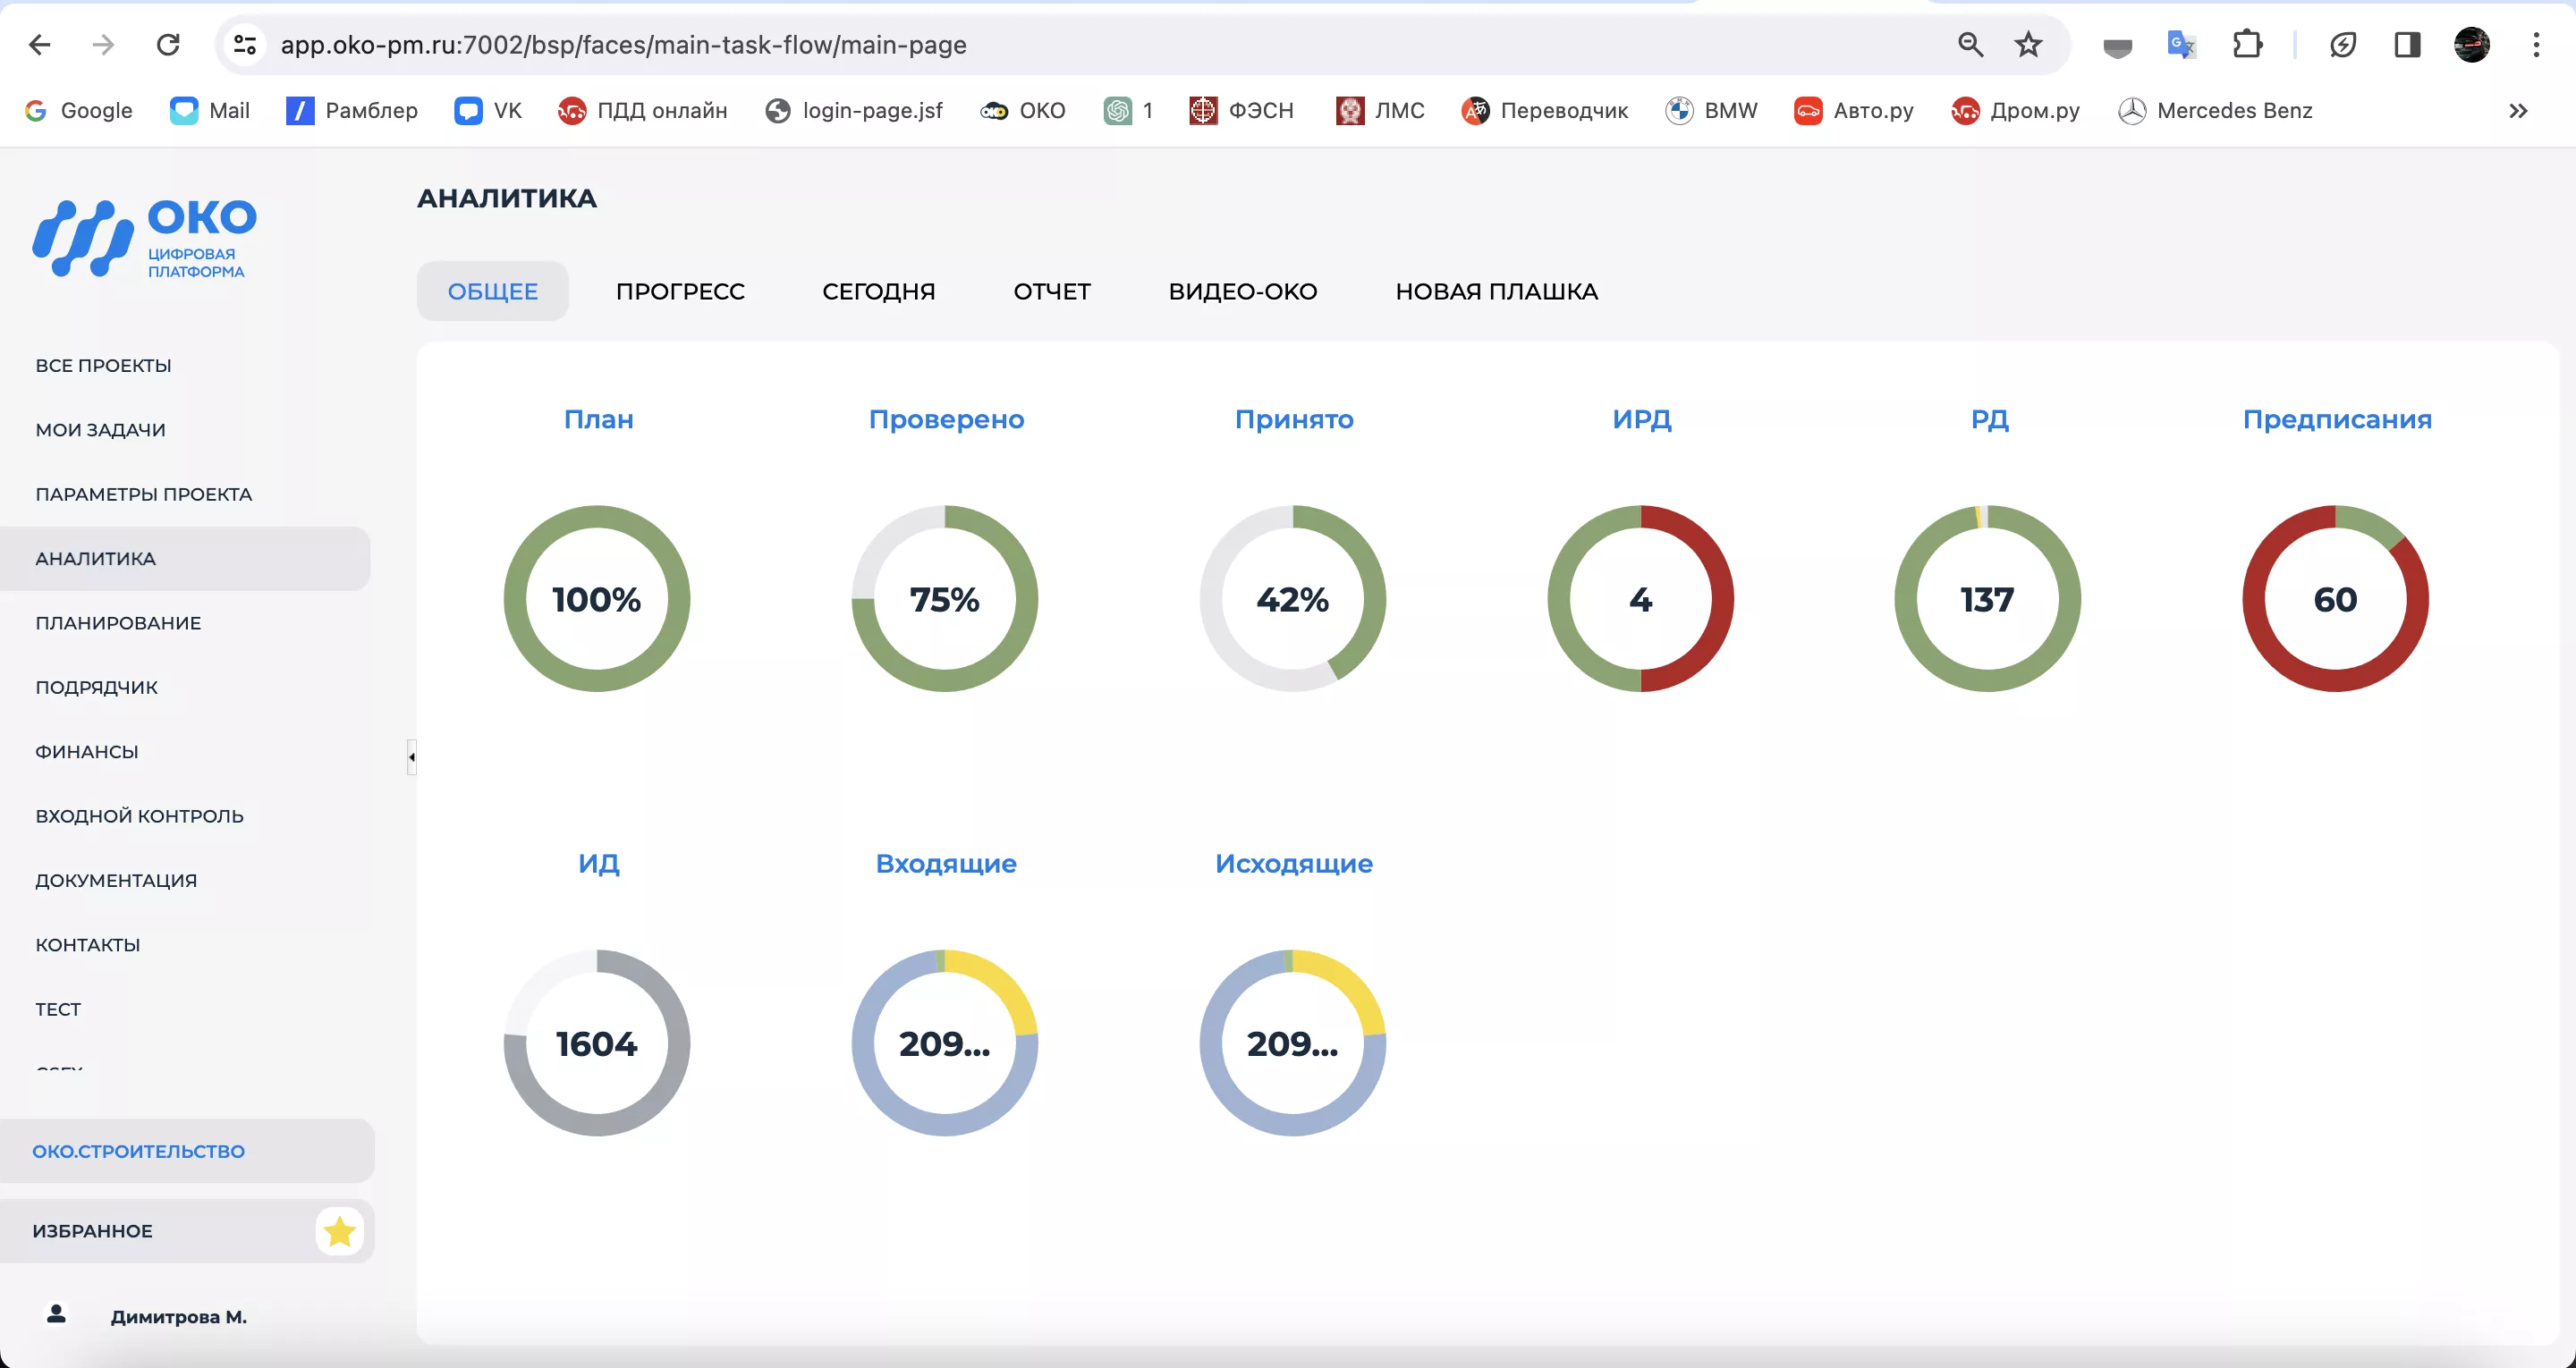Toggle the bookmark star in the address bar
2576x1368 pixels.
pos(2028,45)
